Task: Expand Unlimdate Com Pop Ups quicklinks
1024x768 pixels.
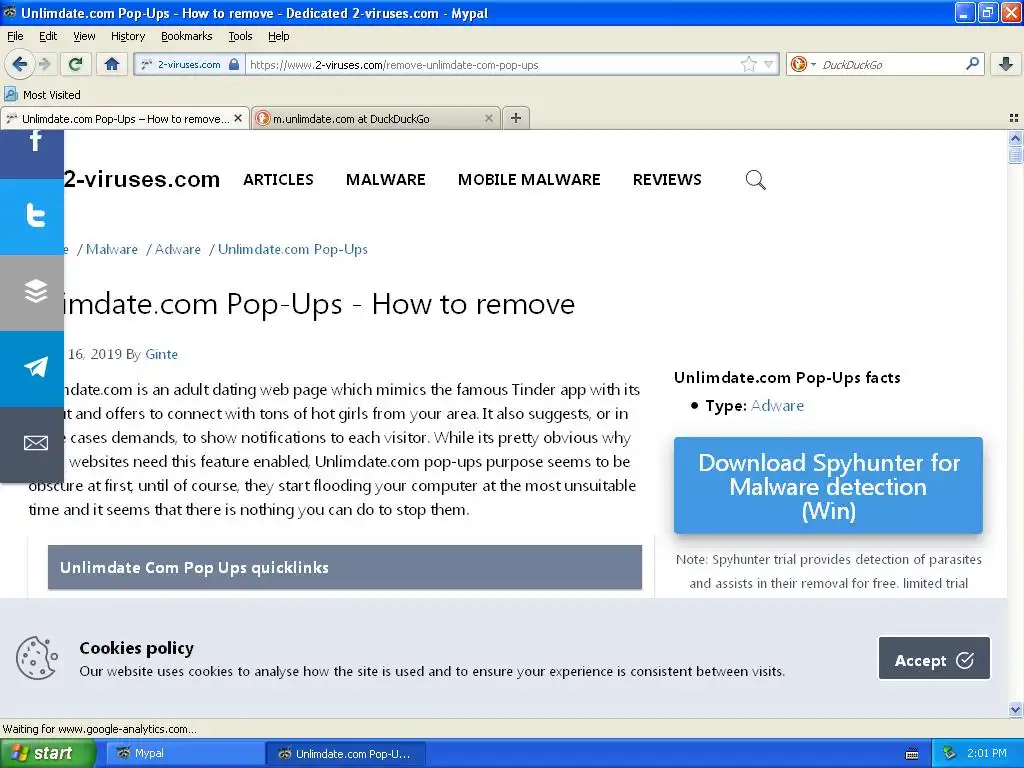Action: 345,568
